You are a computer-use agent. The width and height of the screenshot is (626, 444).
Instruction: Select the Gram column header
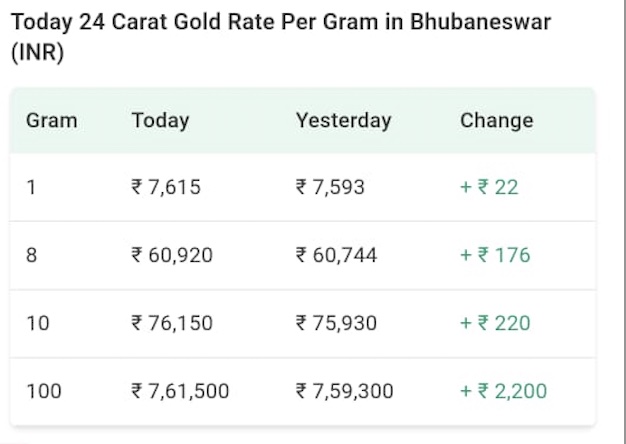pos(52,121)
